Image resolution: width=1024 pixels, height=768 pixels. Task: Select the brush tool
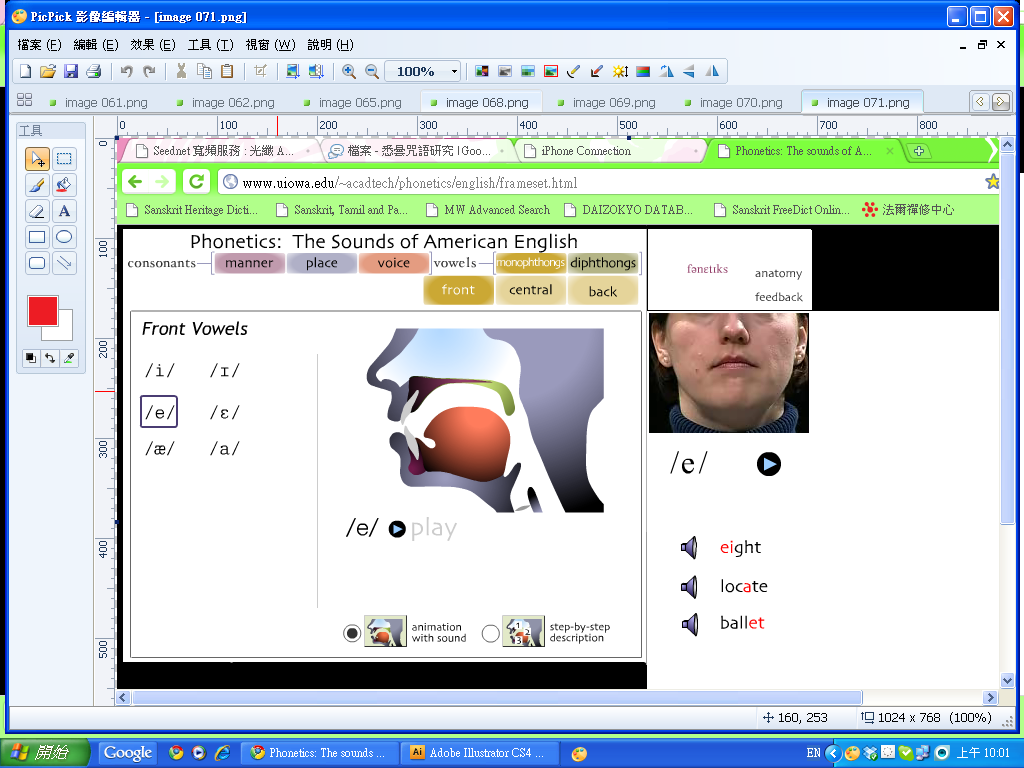(x=37, y=185)
